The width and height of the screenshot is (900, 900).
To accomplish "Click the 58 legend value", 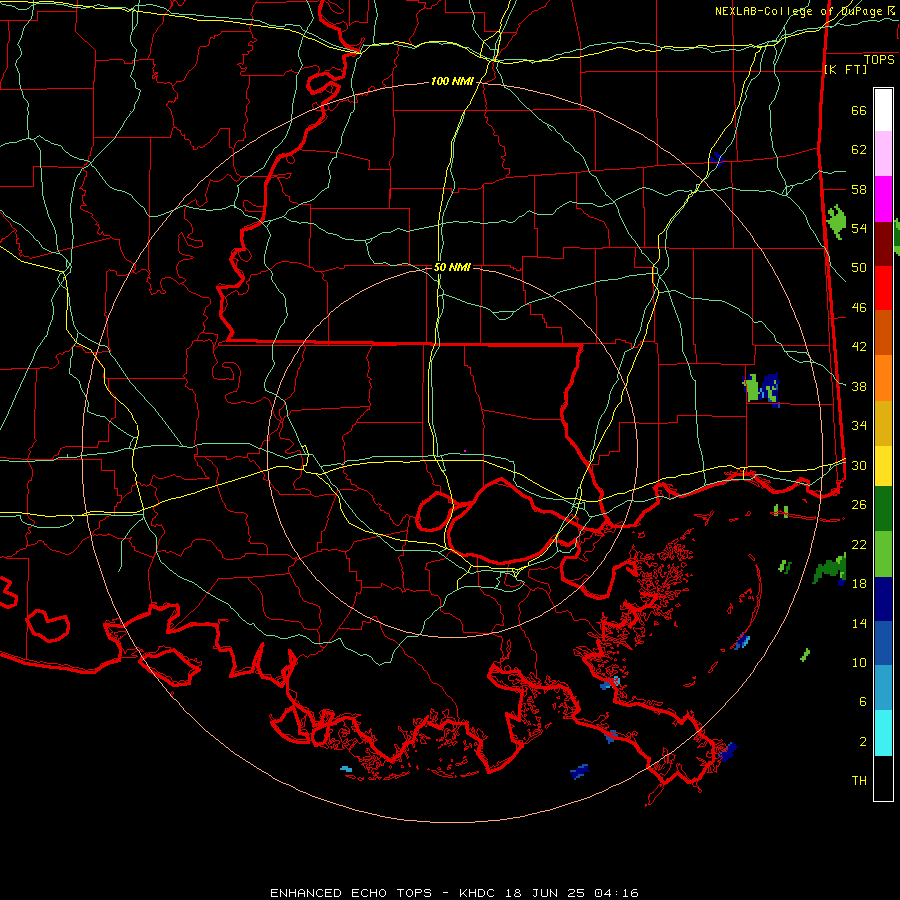I will click(x=859, y=189).
